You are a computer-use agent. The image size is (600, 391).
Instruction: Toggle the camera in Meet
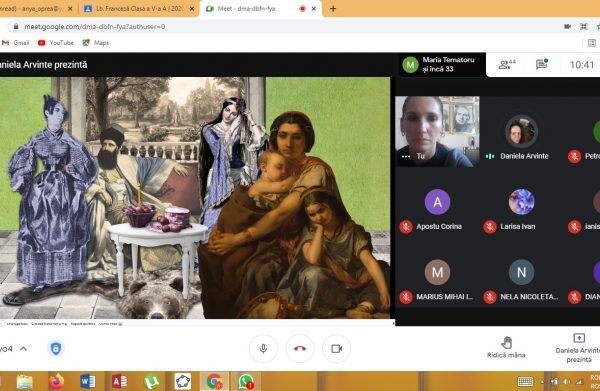coord(336,349)
